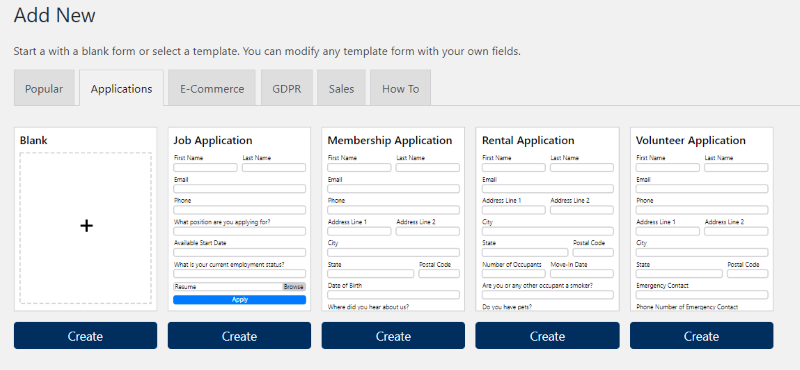The height and width of the screenshot is (370, 800).
Task: Open the Sales tab
Action: [x=341, y=88]
